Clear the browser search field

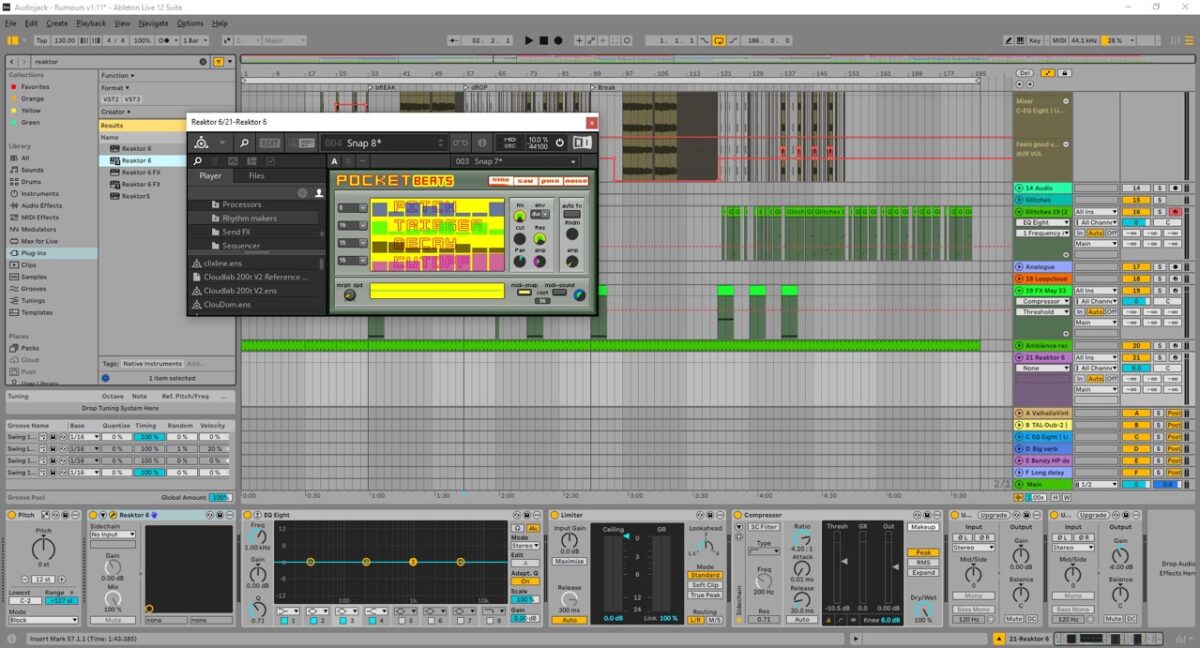tap(202, 61)
